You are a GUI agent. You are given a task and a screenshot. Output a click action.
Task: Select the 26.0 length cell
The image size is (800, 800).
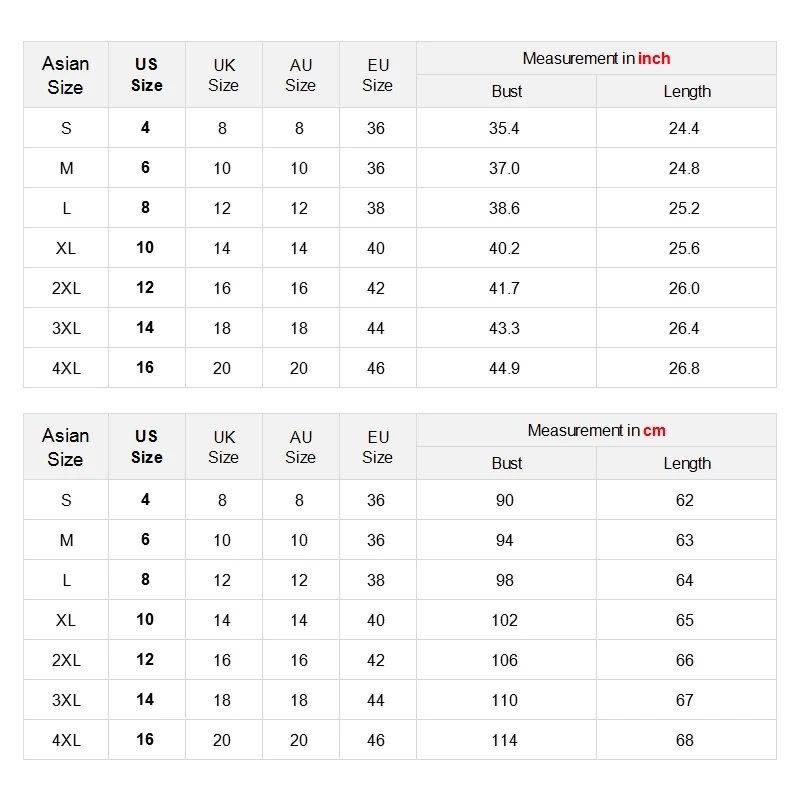pos(684,289)
